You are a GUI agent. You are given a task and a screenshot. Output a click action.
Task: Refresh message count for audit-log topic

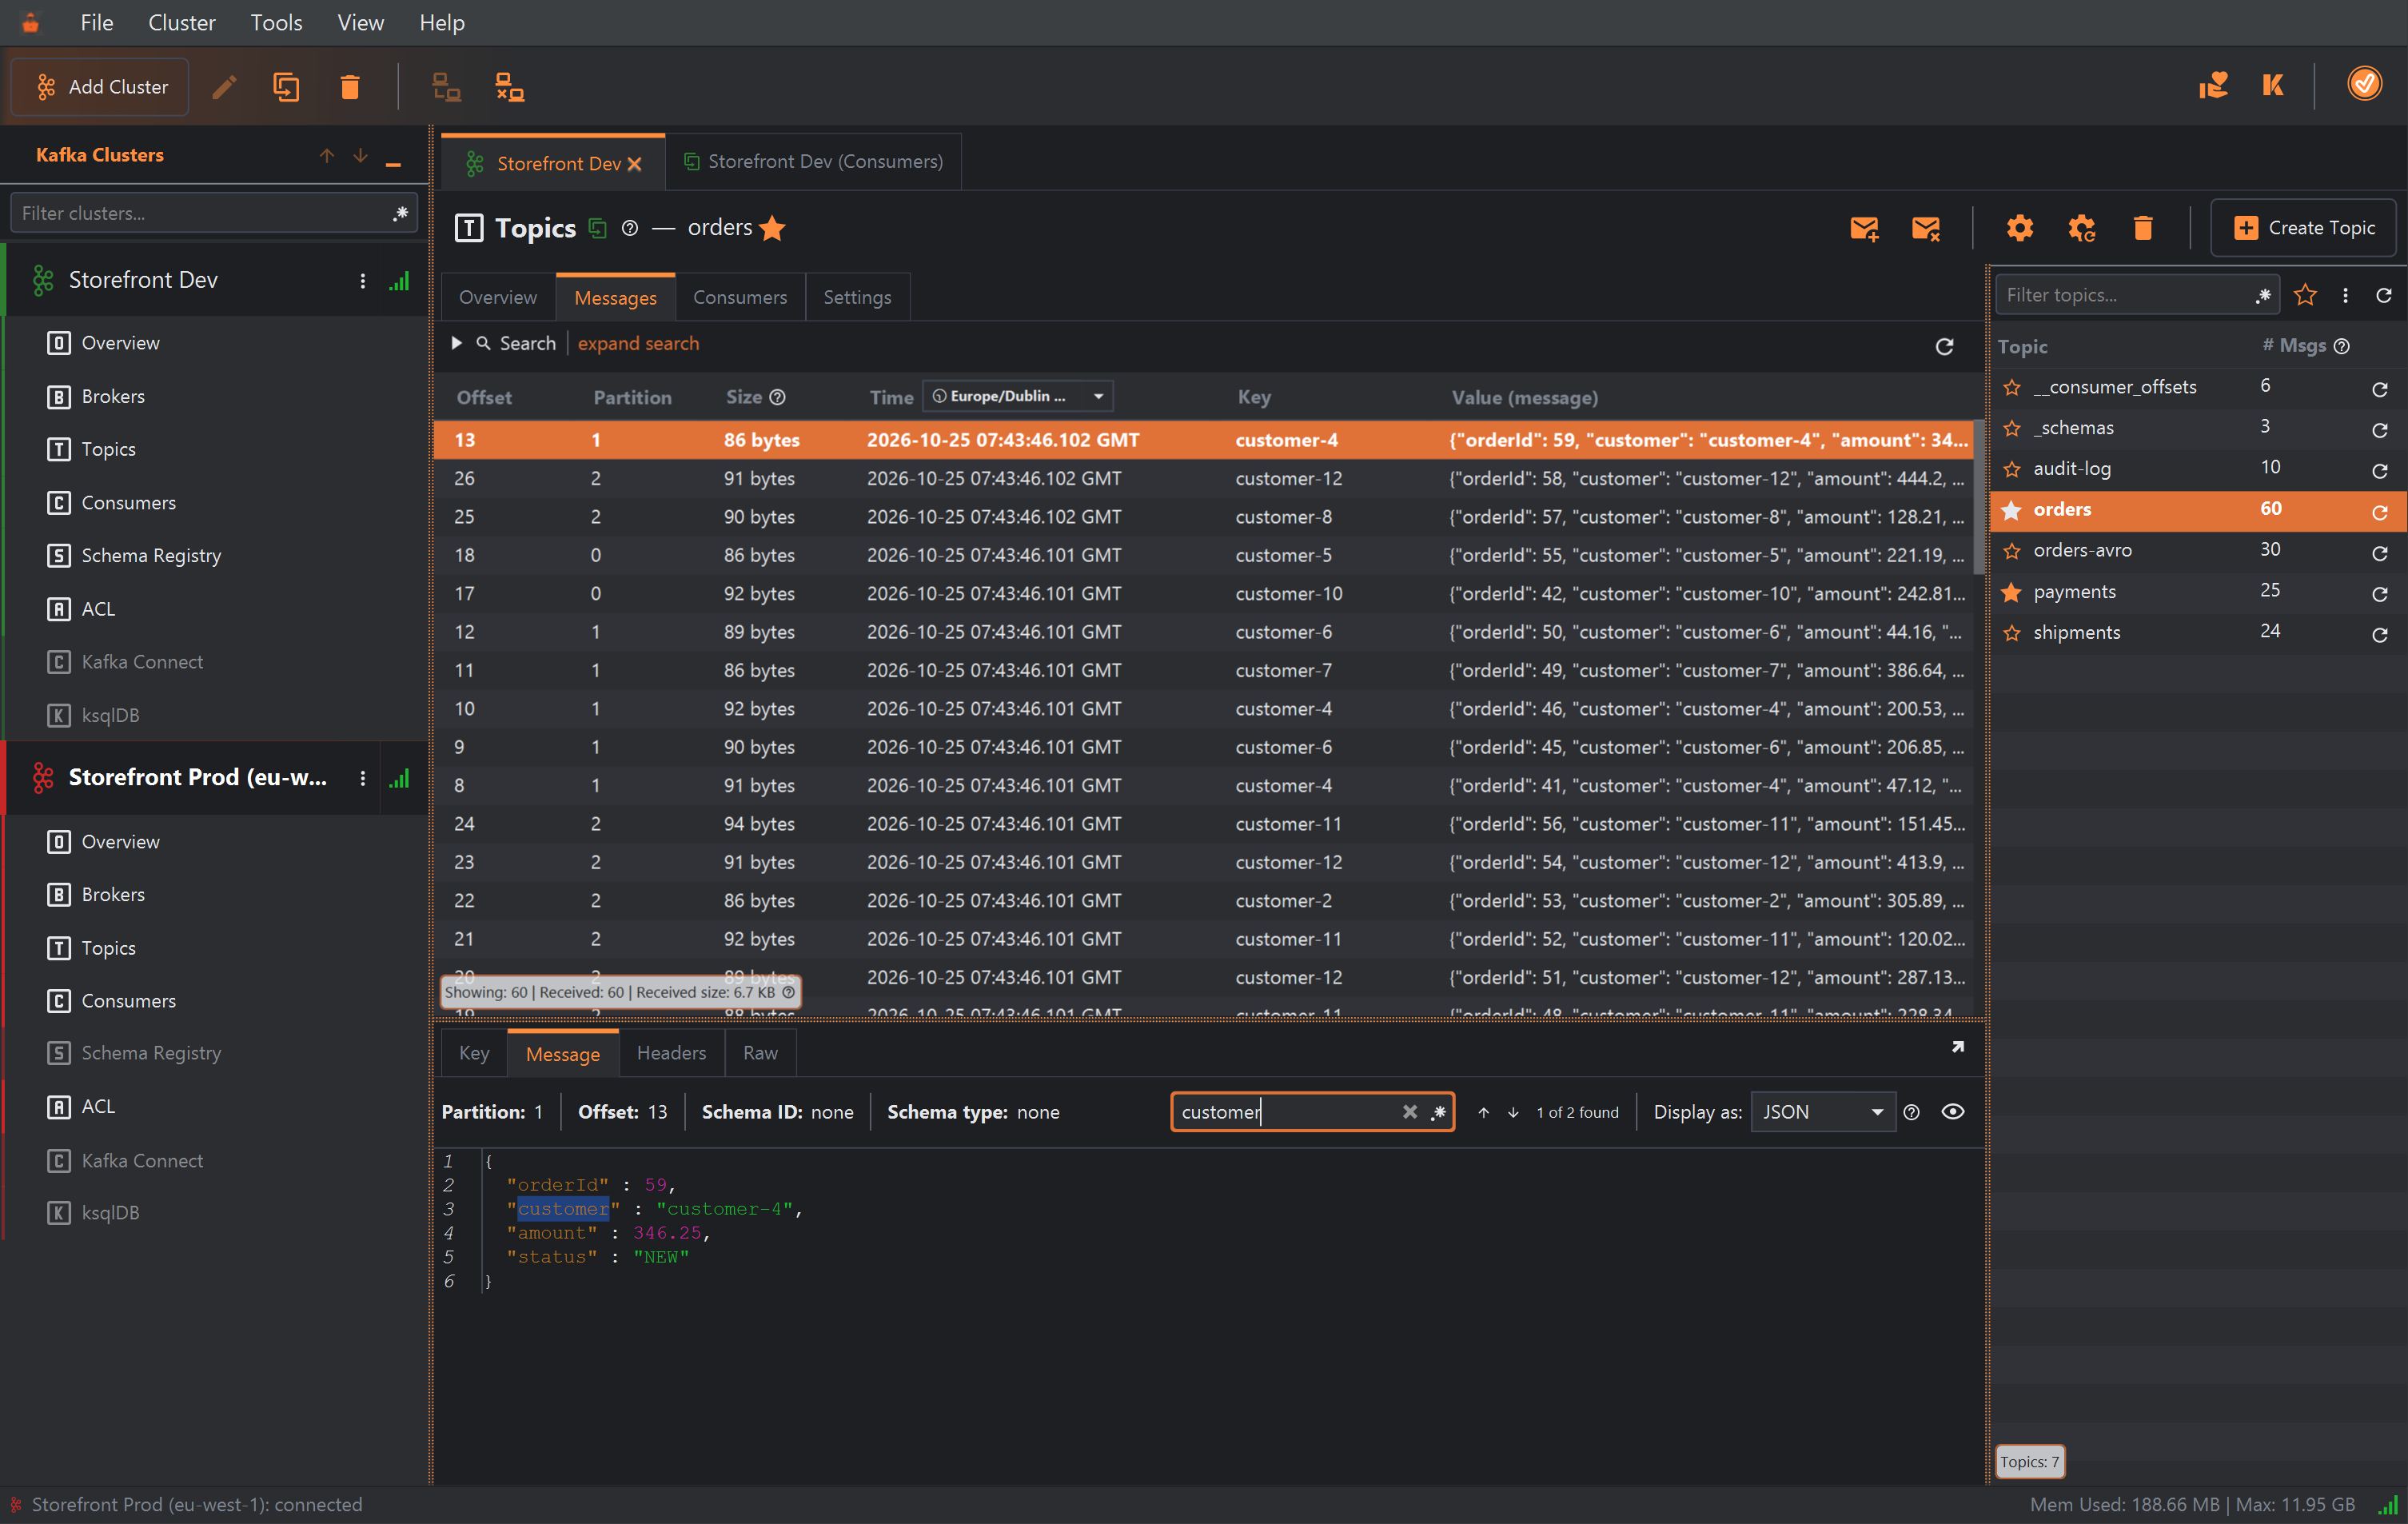tap(2380, 470)
